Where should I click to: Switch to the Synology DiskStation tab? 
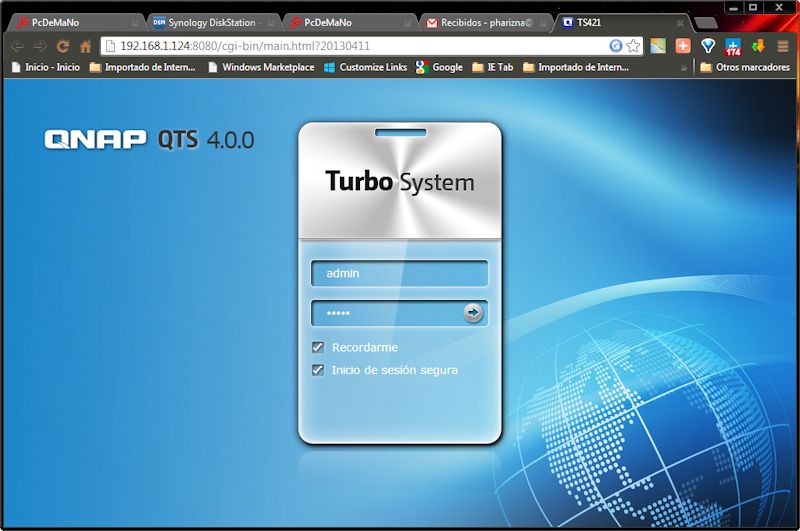pyautogui.click(x=212, y=23)
